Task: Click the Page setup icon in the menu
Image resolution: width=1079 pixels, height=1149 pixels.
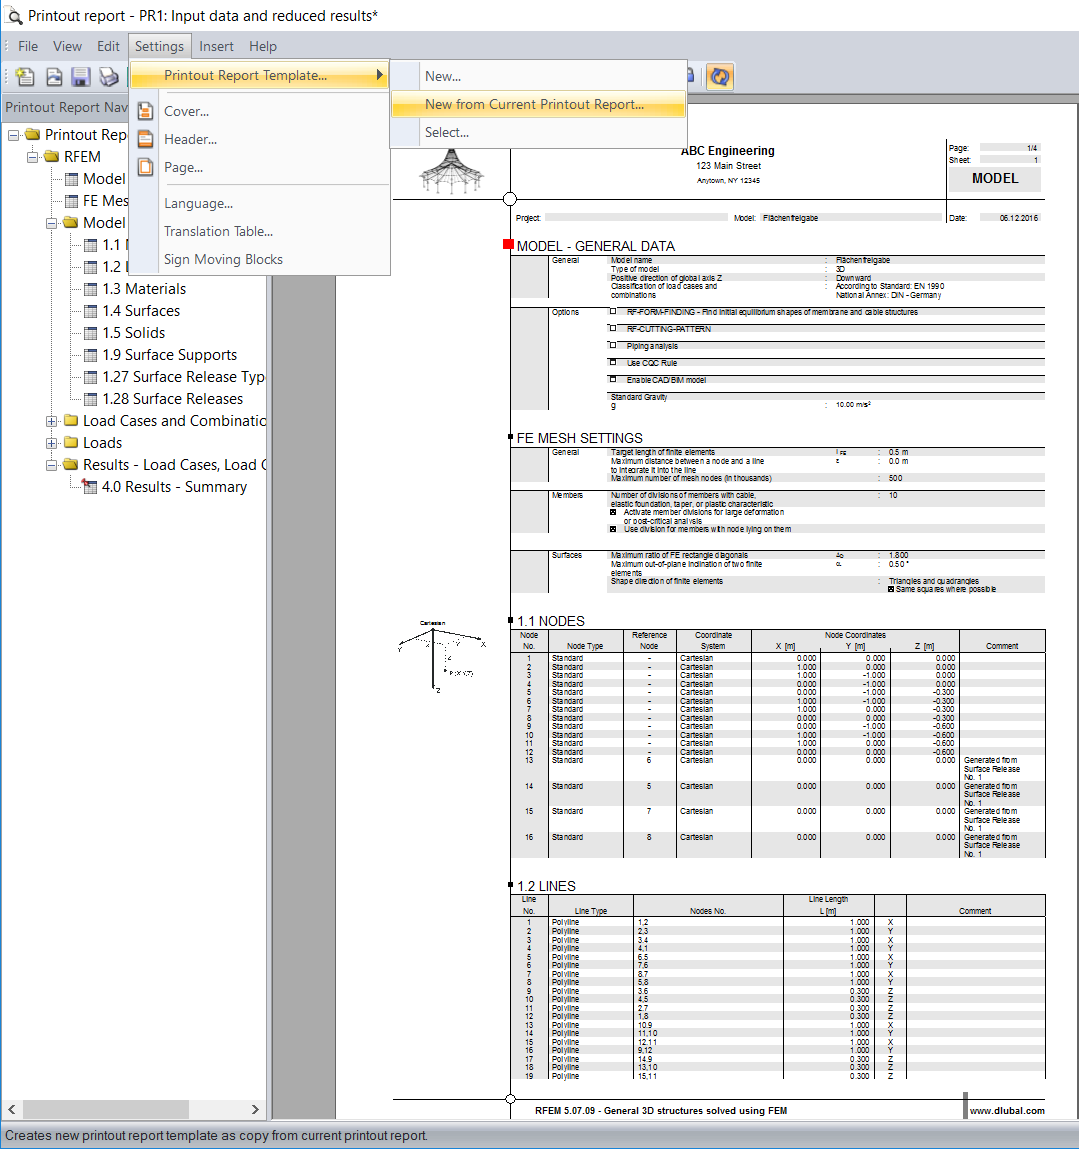Action: [x=144, y=167]
